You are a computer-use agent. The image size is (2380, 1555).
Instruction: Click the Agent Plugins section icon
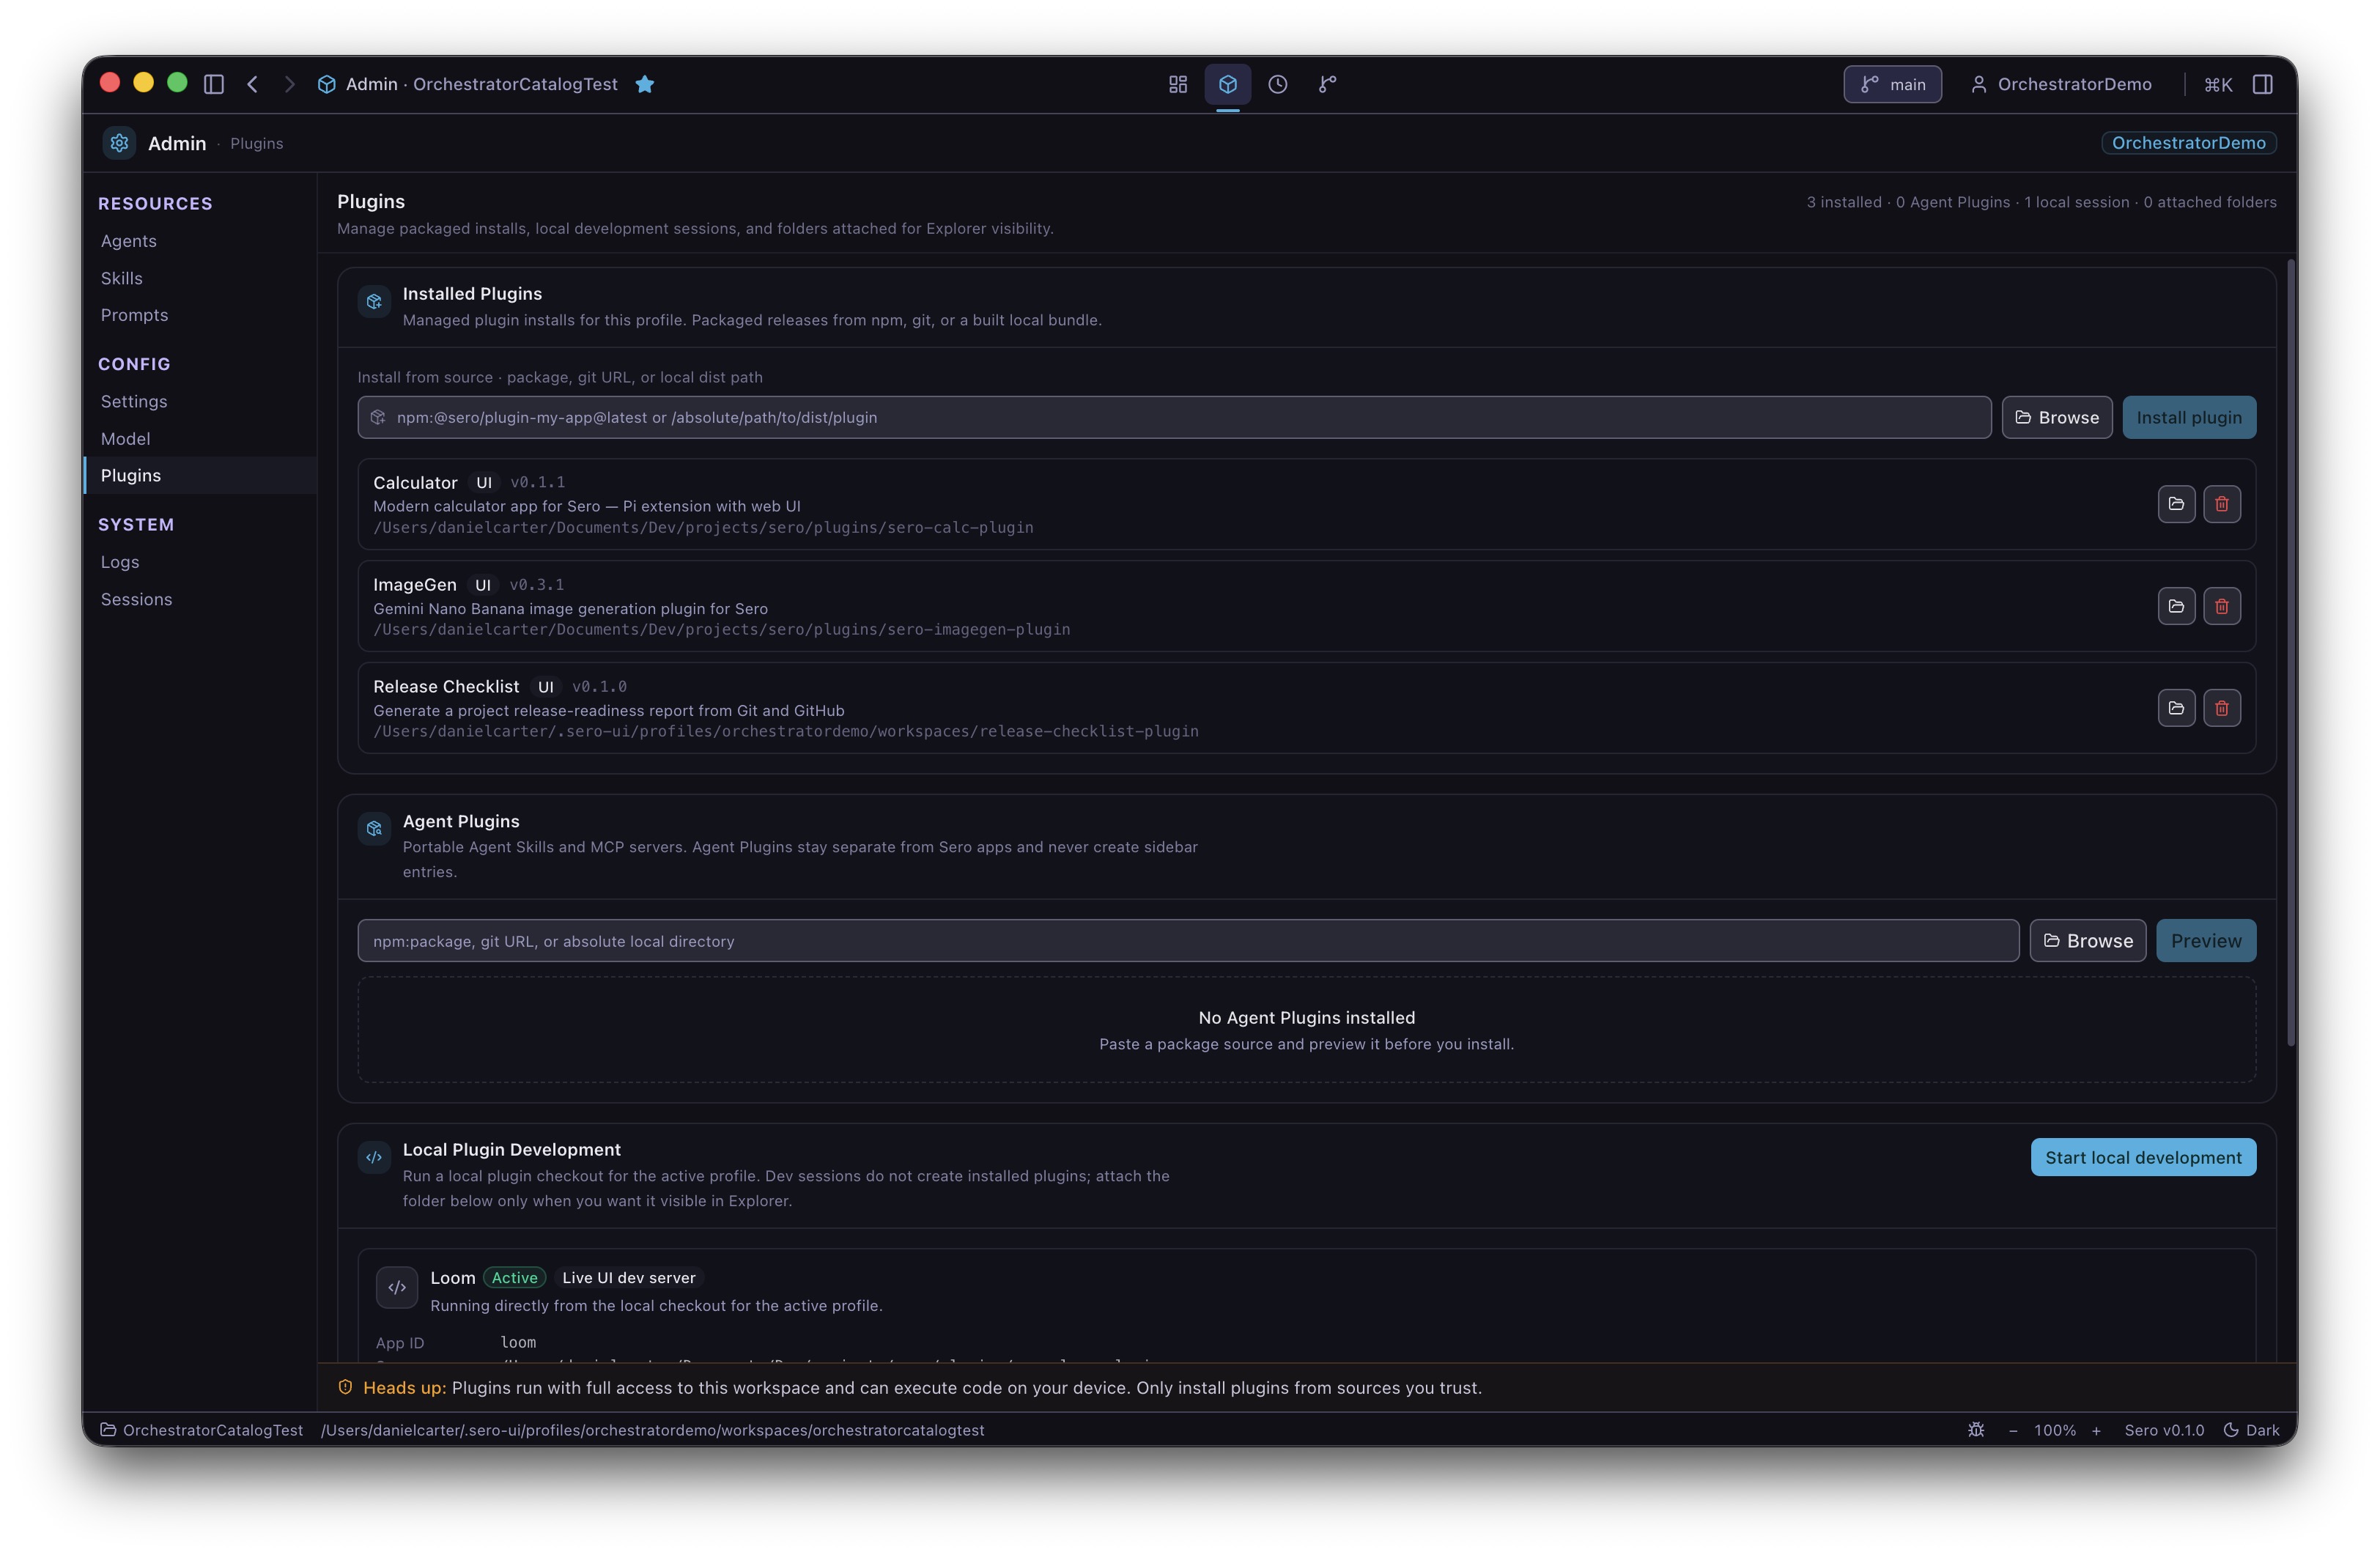tap(374, 828)
